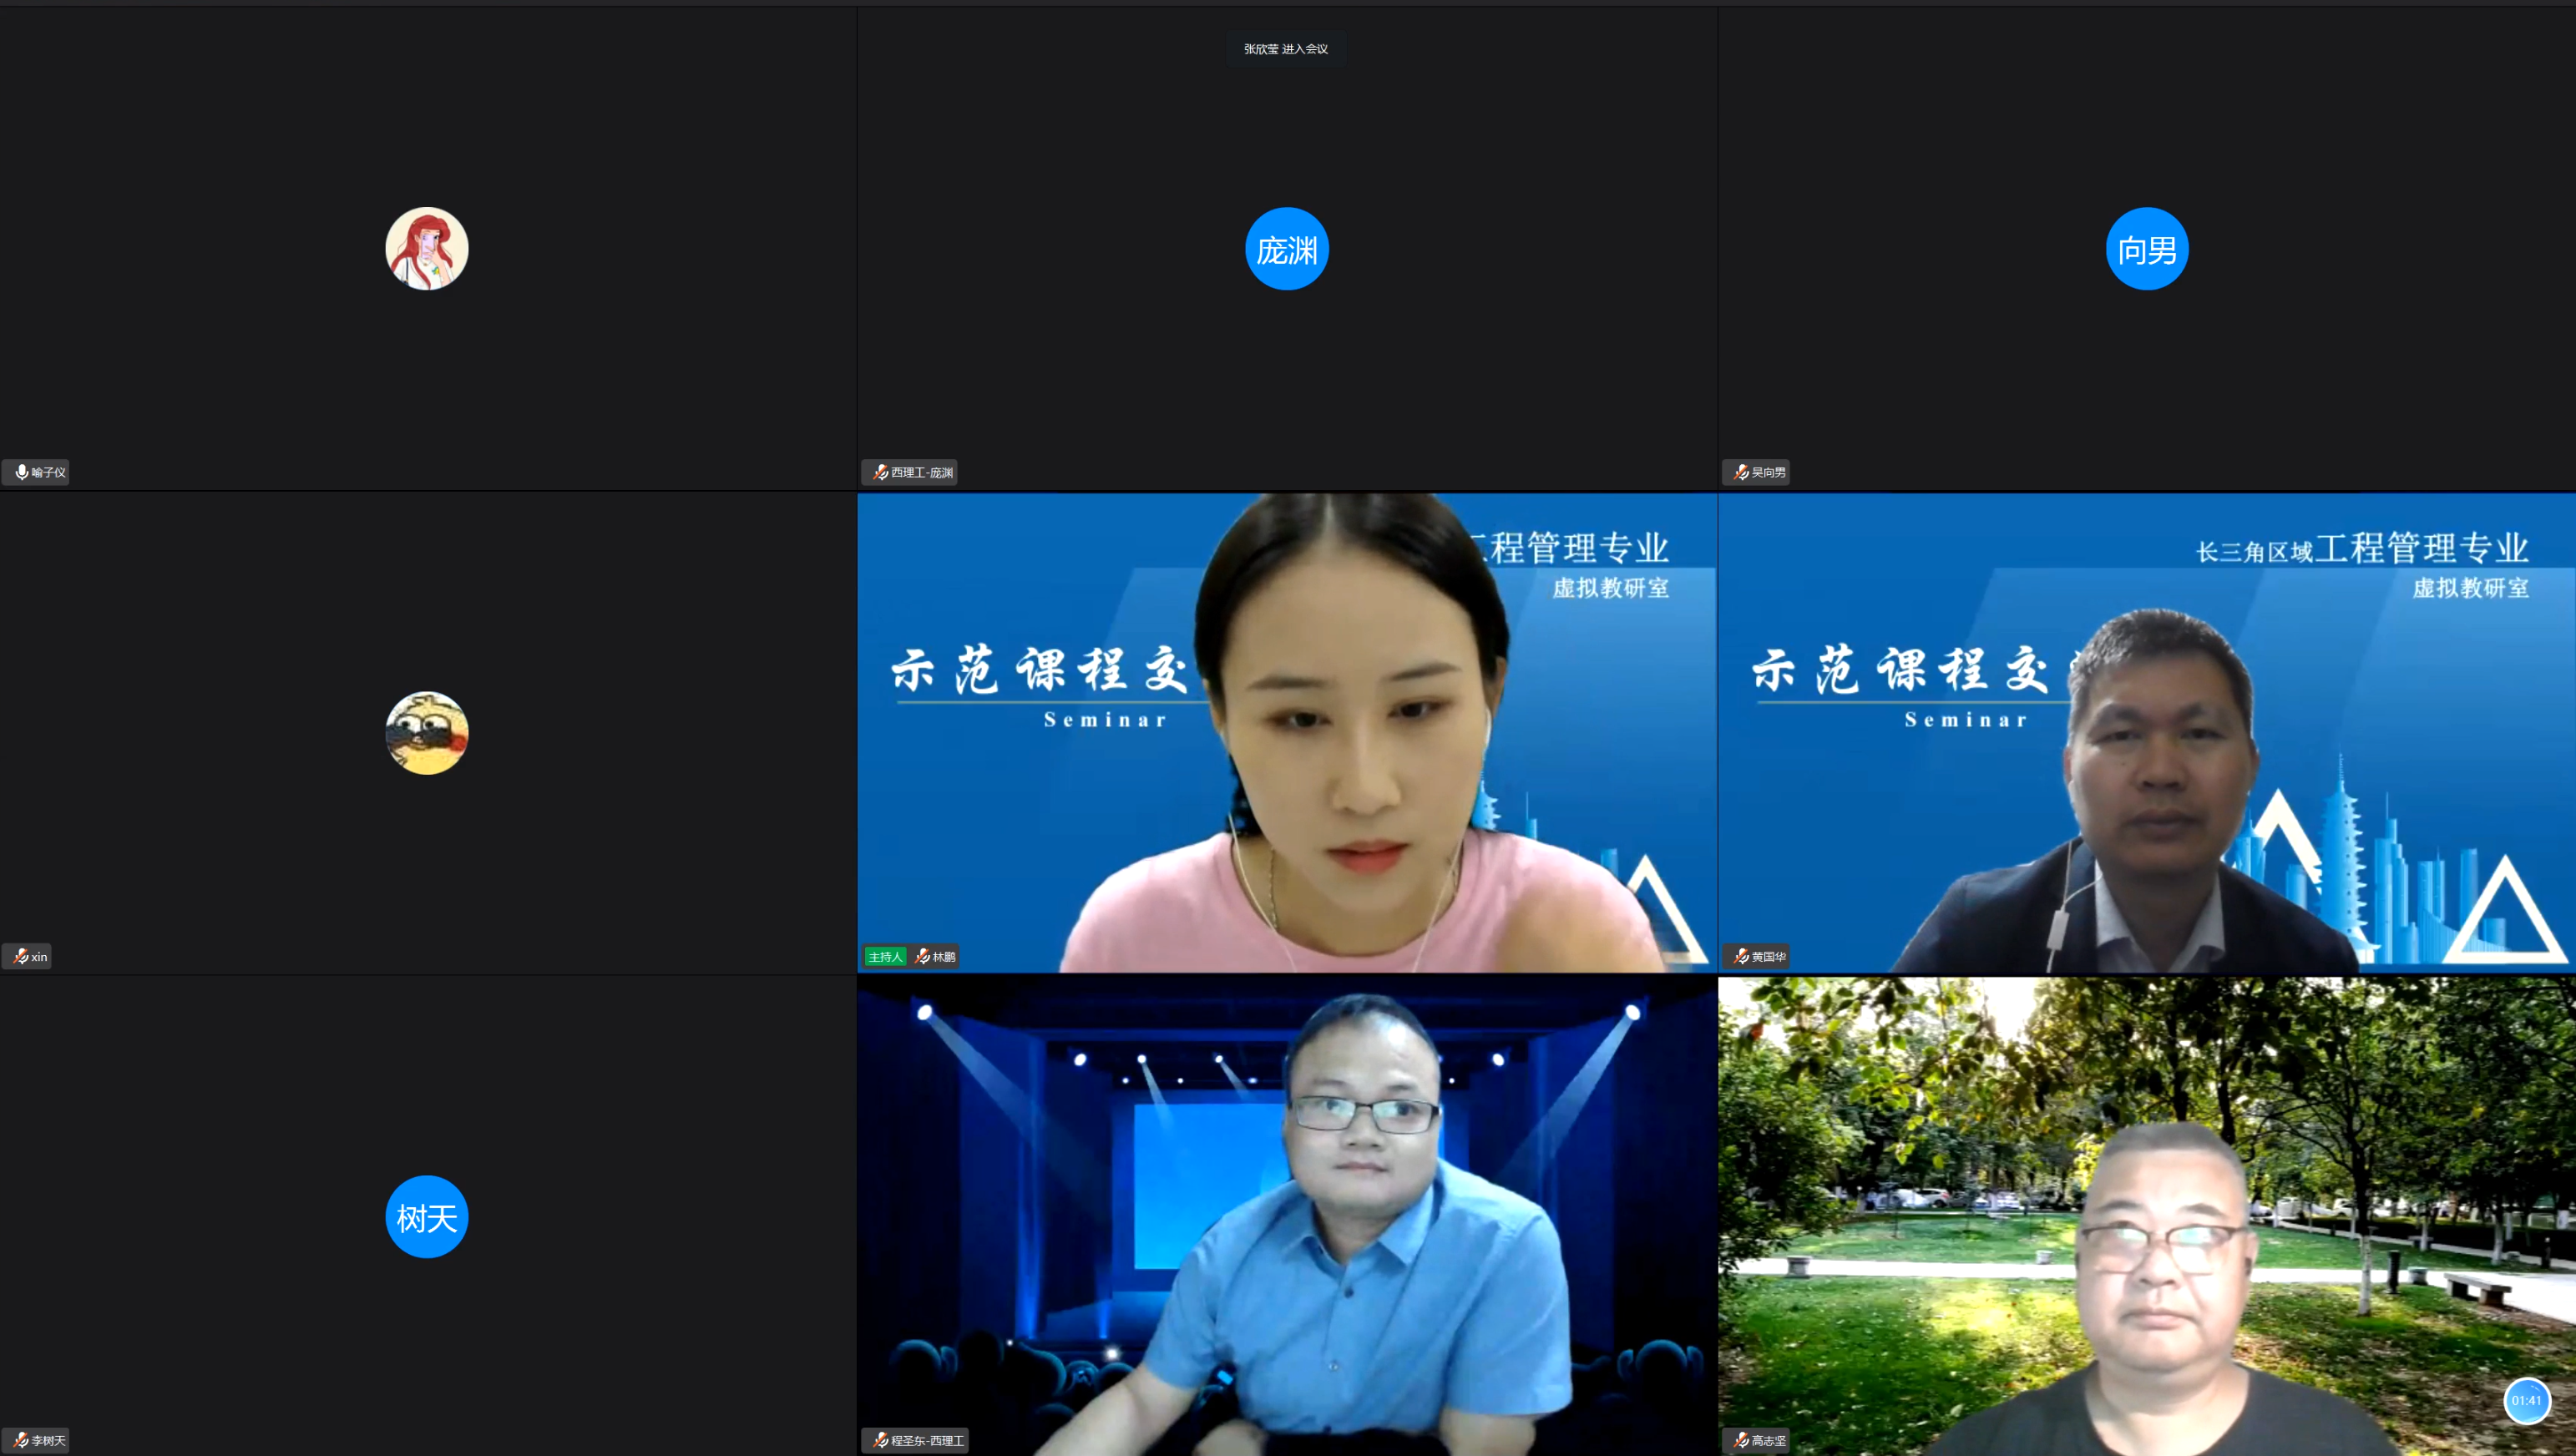Click the blue 向男 avatar circle
This screenshot has width=2576, height=1456.
[2147, 249]
